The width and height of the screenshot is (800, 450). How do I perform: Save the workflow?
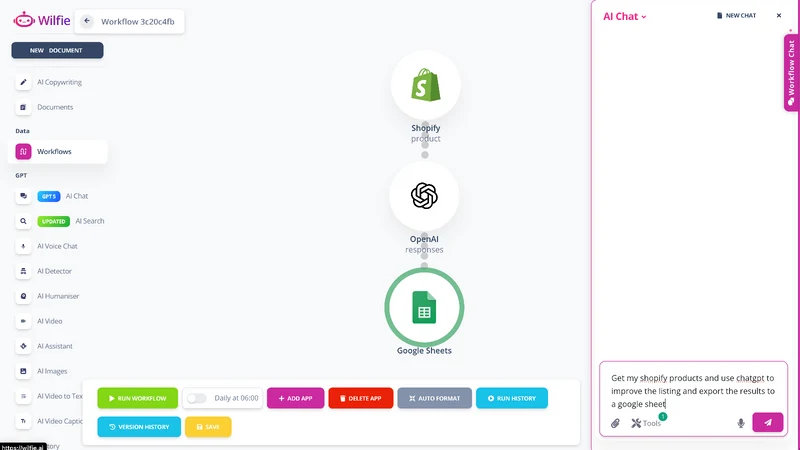tap(208, 427)
